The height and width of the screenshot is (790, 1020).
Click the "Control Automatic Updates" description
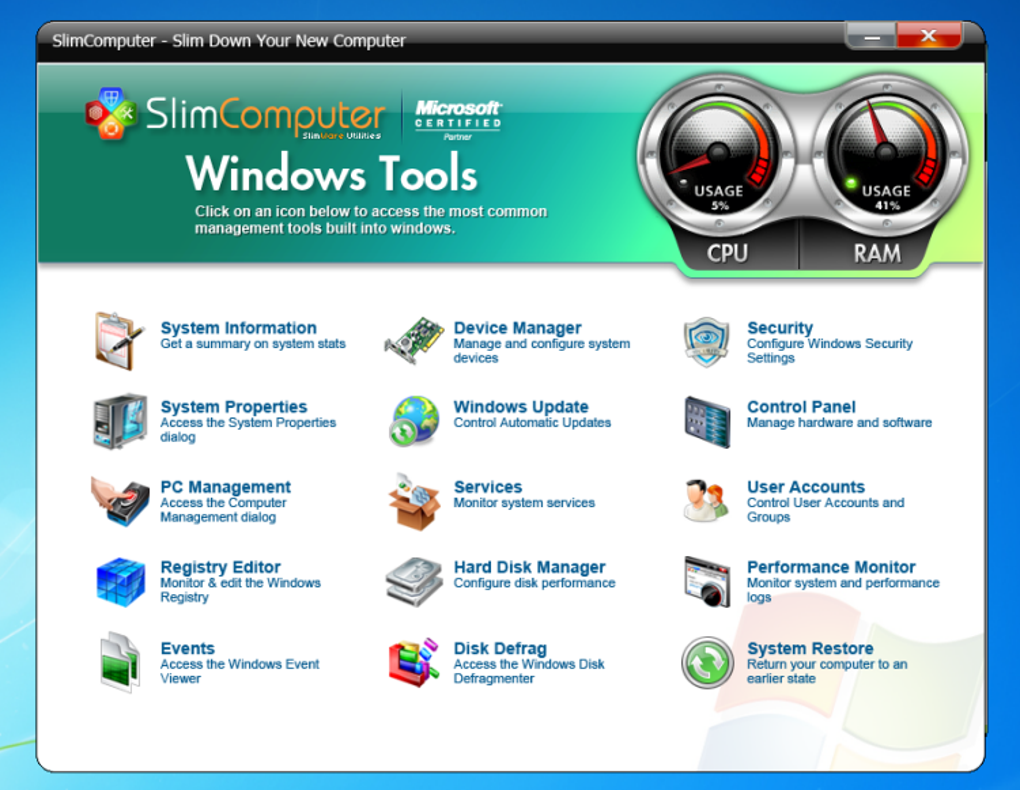pos(532,422)
